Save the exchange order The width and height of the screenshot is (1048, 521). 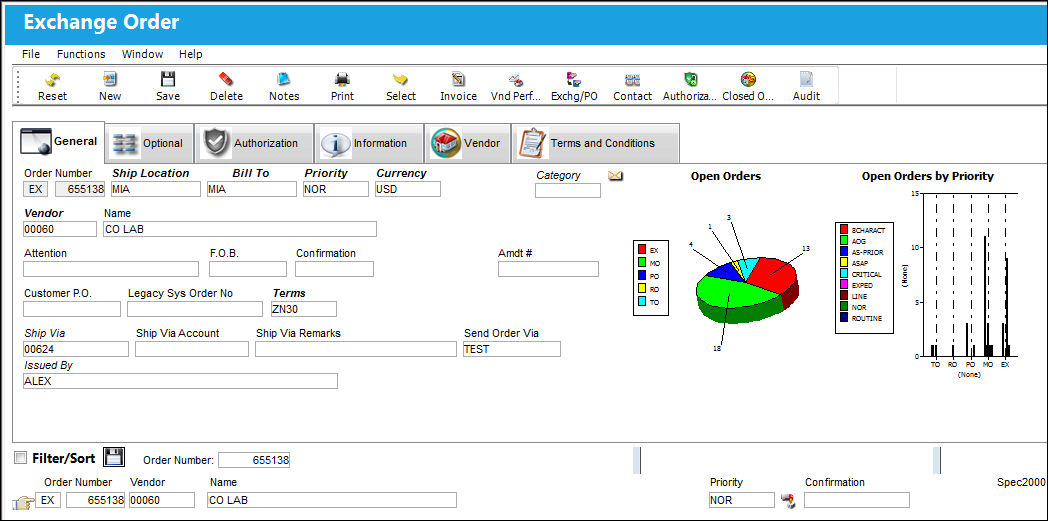click(168, 80)
